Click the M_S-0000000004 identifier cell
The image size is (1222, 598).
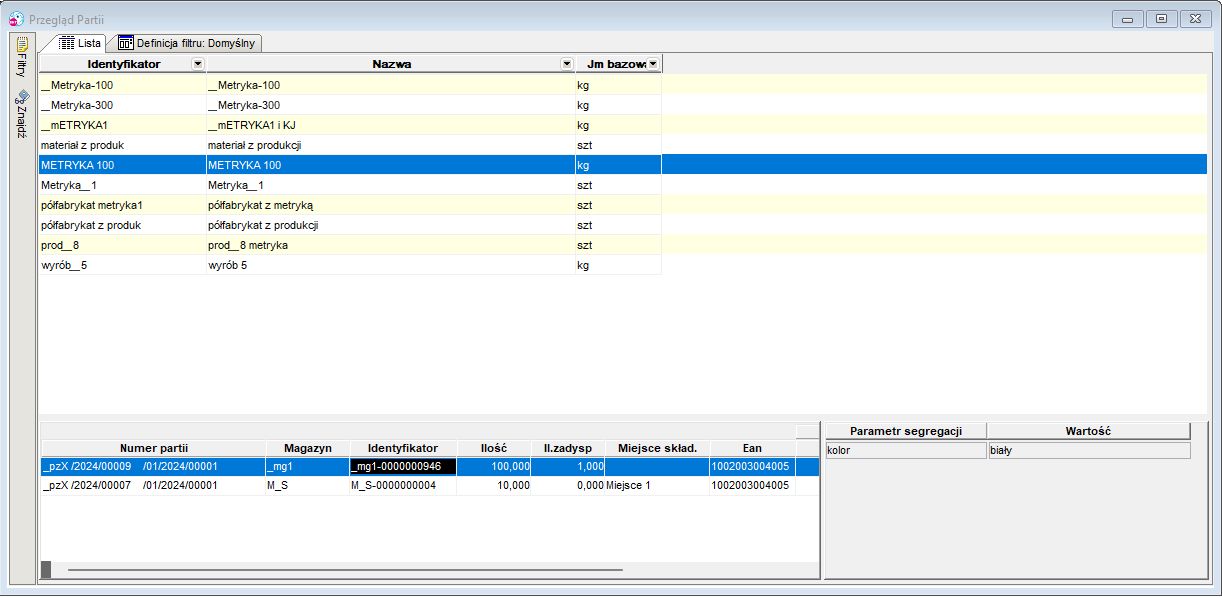403,485
